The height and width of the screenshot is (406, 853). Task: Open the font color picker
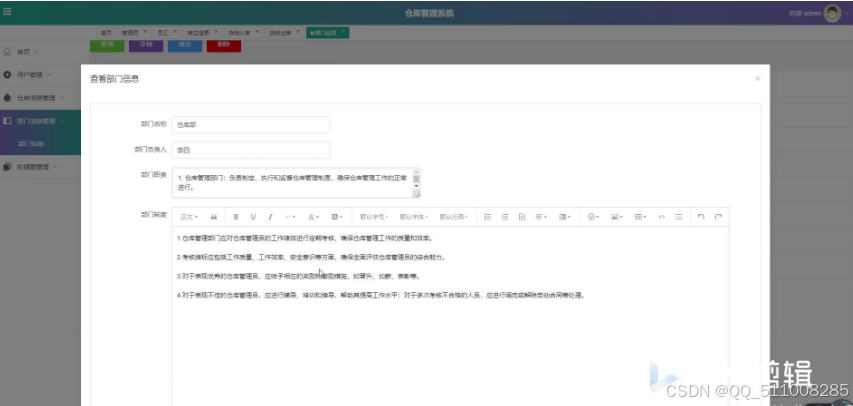point(314,217)
